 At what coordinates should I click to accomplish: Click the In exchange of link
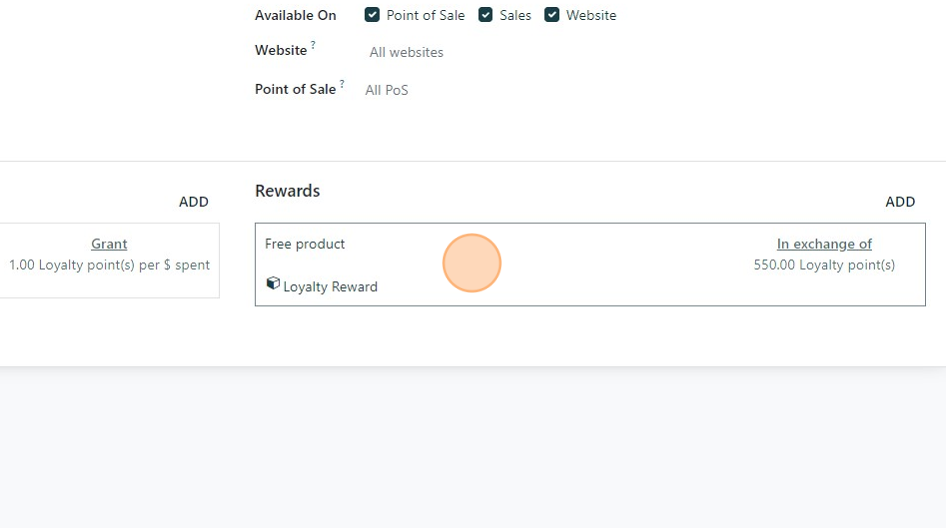tap(824, 244)
